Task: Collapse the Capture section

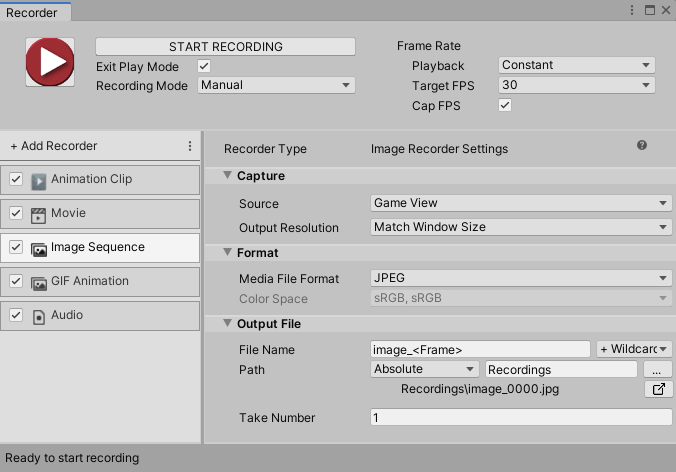Action: tap(227, 175)
